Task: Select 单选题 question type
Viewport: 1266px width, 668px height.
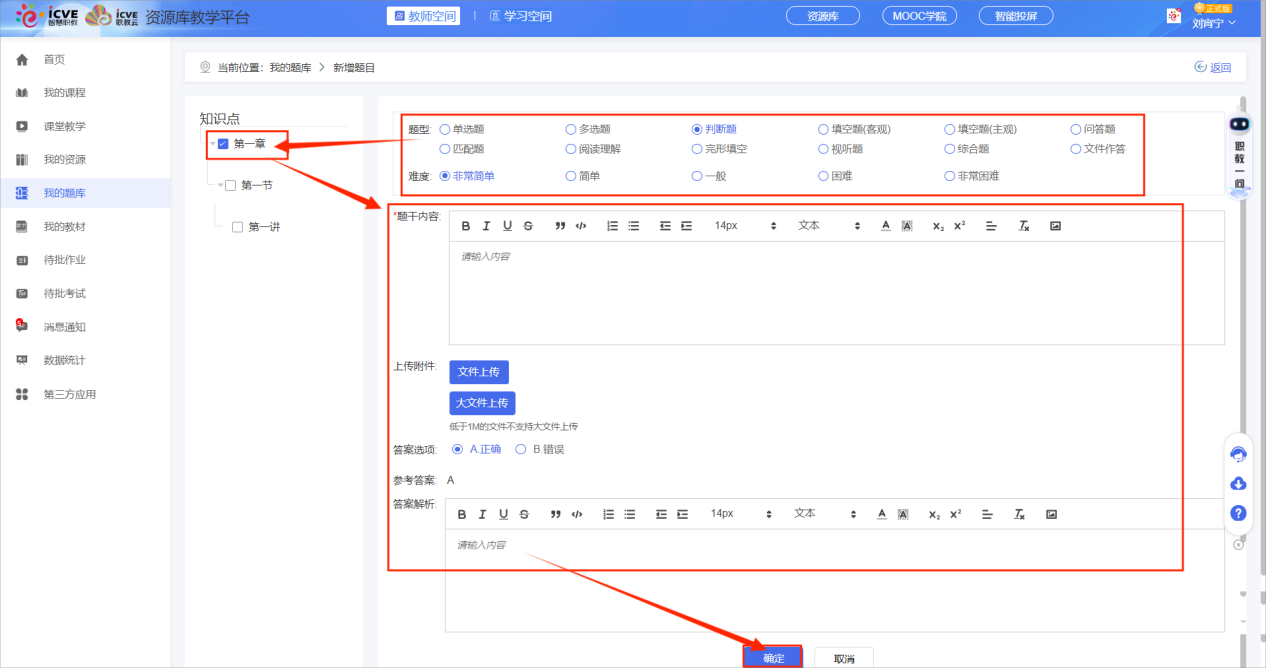Action: pos(445,129)
